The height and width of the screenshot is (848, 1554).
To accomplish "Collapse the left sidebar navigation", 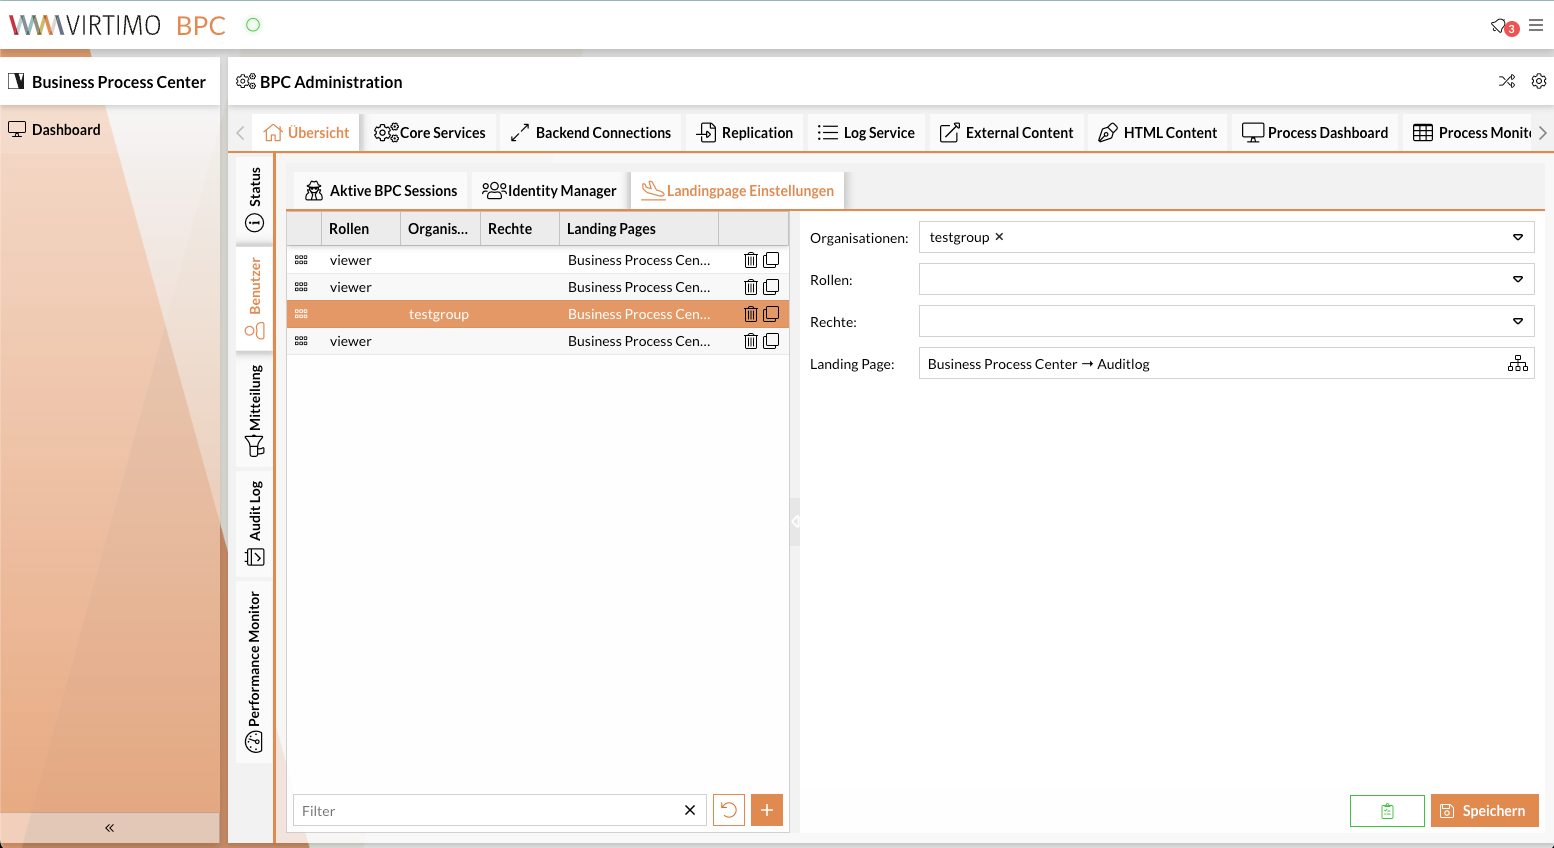I will (110, 828).
